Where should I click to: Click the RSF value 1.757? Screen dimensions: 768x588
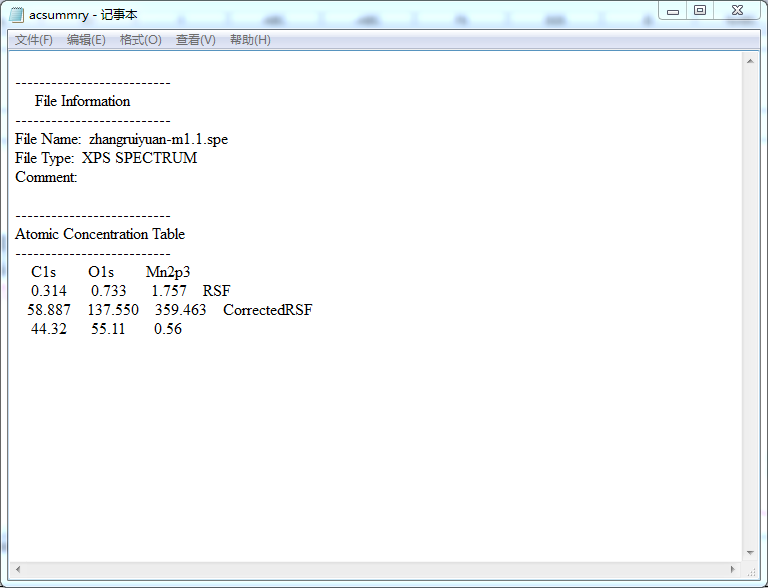(x=168, y=291)
